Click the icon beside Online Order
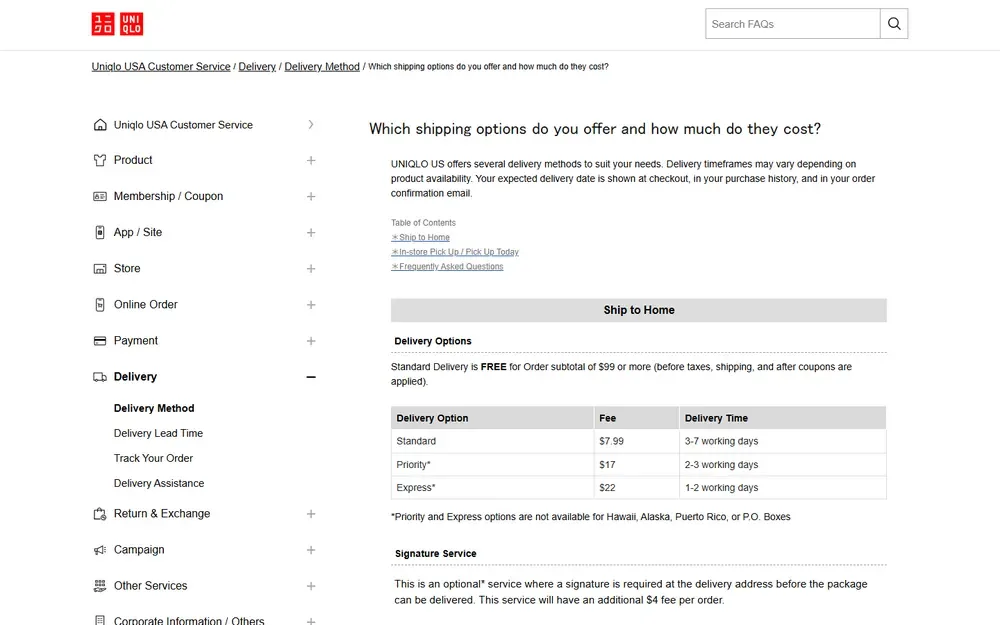 100,305
